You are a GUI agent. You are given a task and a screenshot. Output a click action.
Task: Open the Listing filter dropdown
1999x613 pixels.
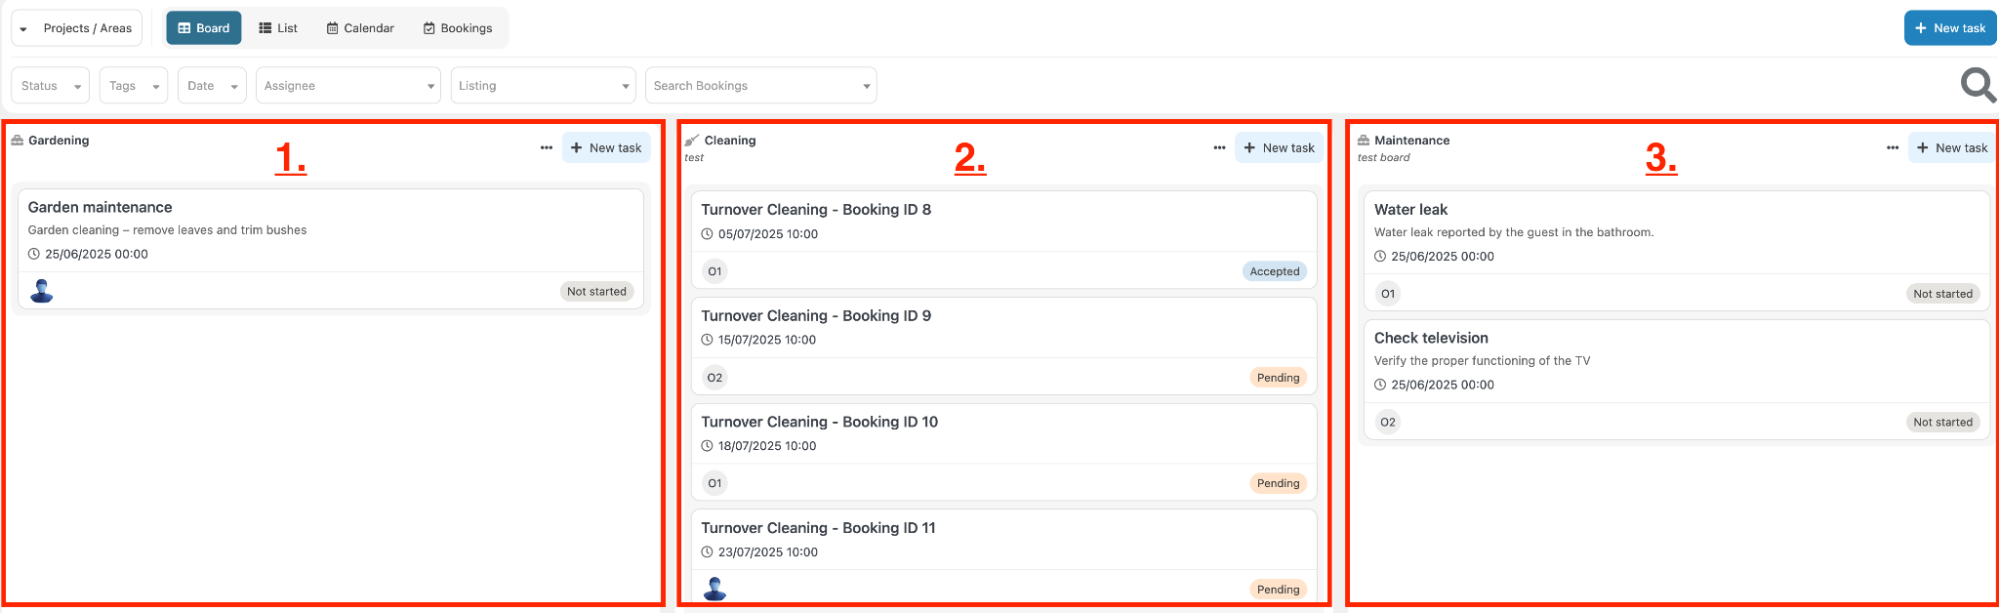543,86
